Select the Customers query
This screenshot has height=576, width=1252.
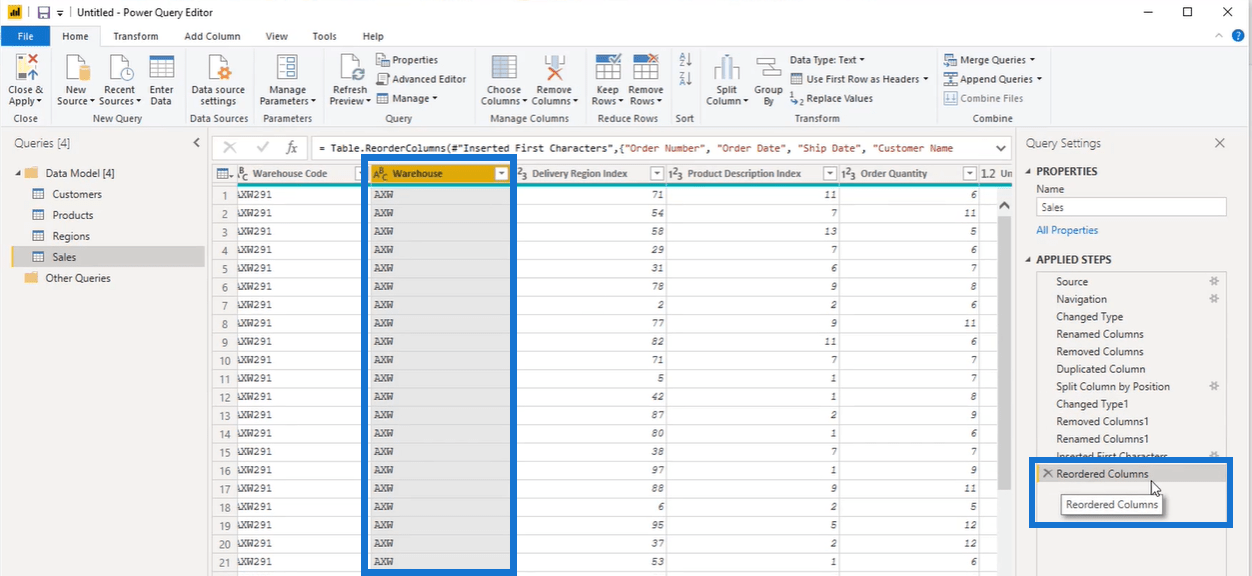[77, 194]
